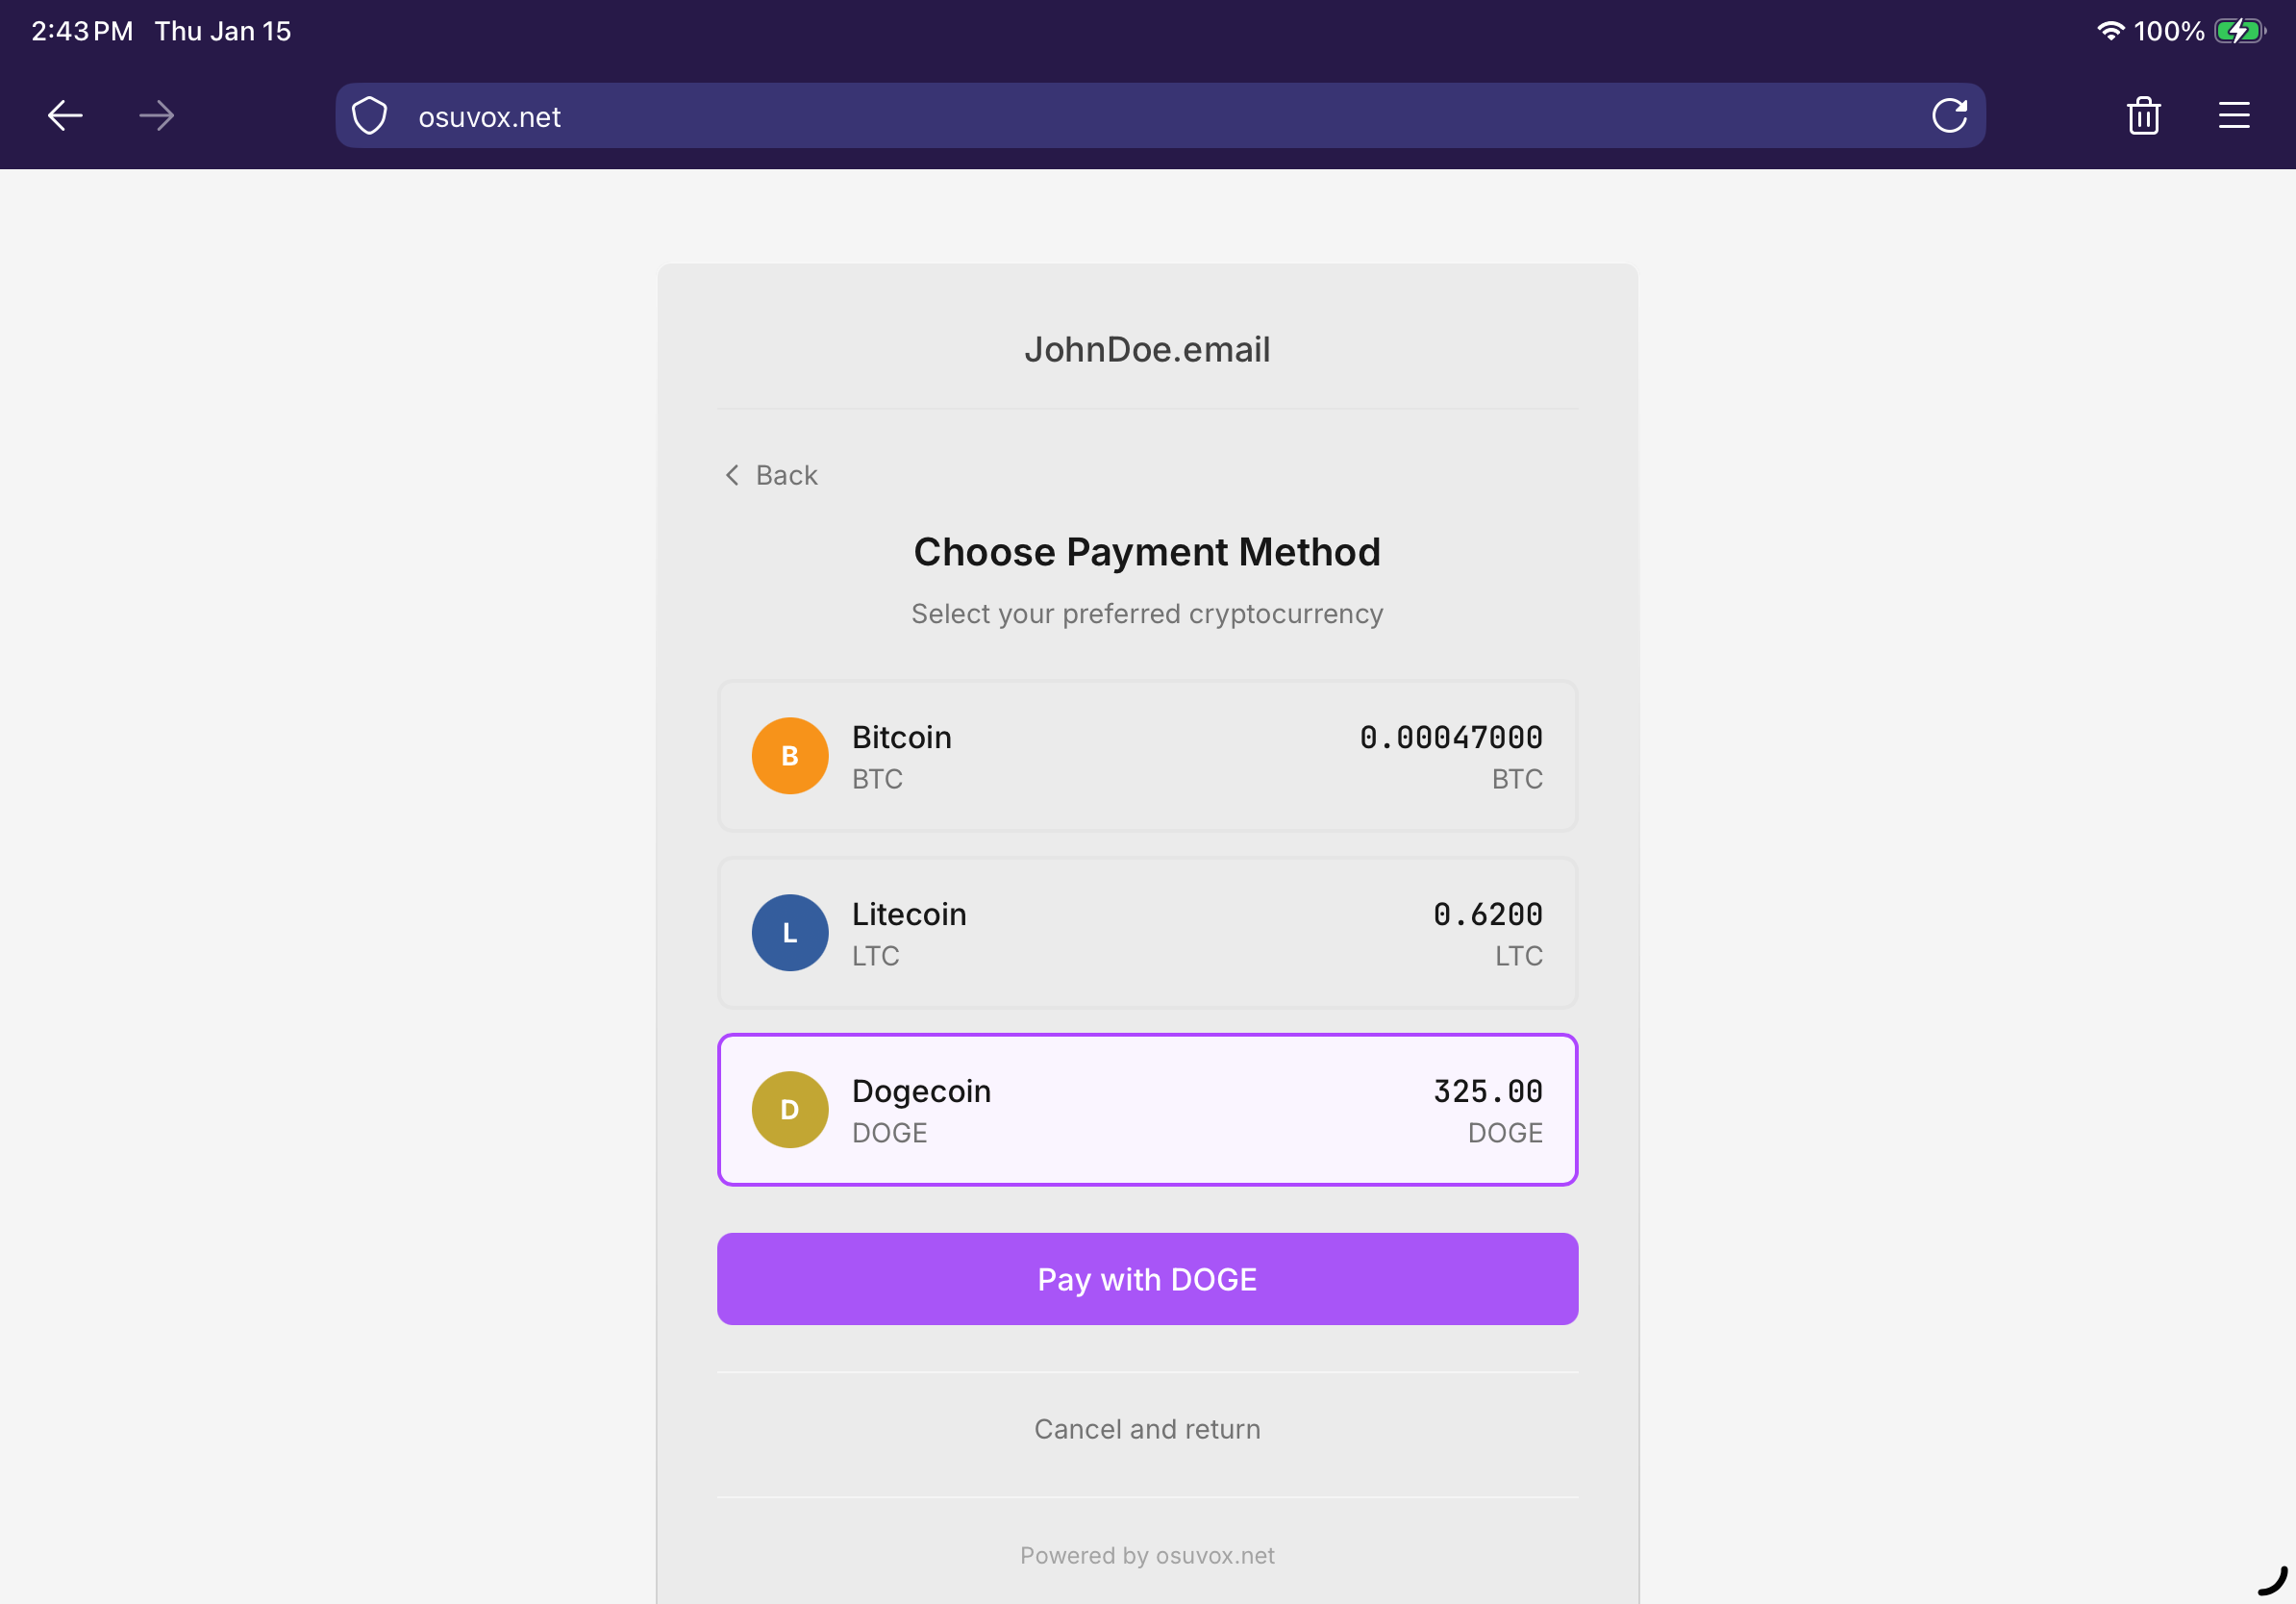Viewport: 2296px width, 1604px height.
Task: Open the browser hamburger menu
Action: click(x=2233, y=116)
